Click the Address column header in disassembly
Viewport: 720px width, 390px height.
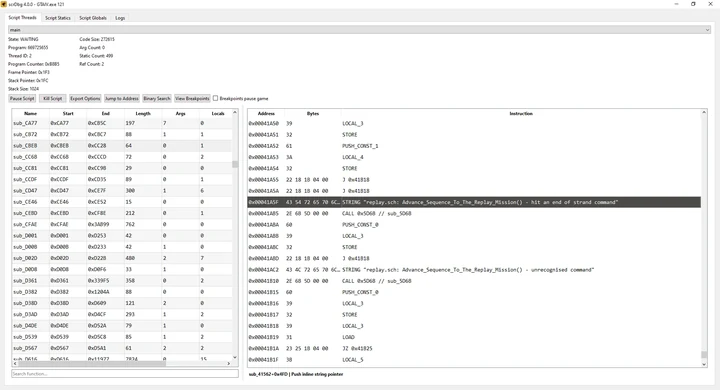(x=266, y=113)
